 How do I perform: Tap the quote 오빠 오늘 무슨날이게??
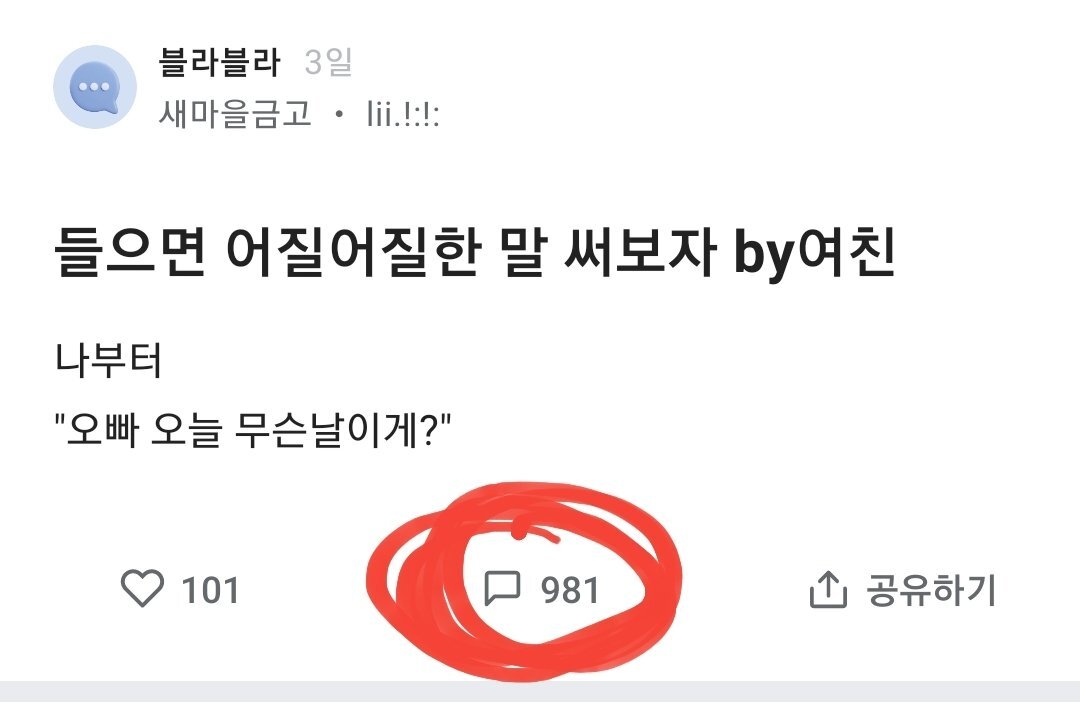coord(253,431)
